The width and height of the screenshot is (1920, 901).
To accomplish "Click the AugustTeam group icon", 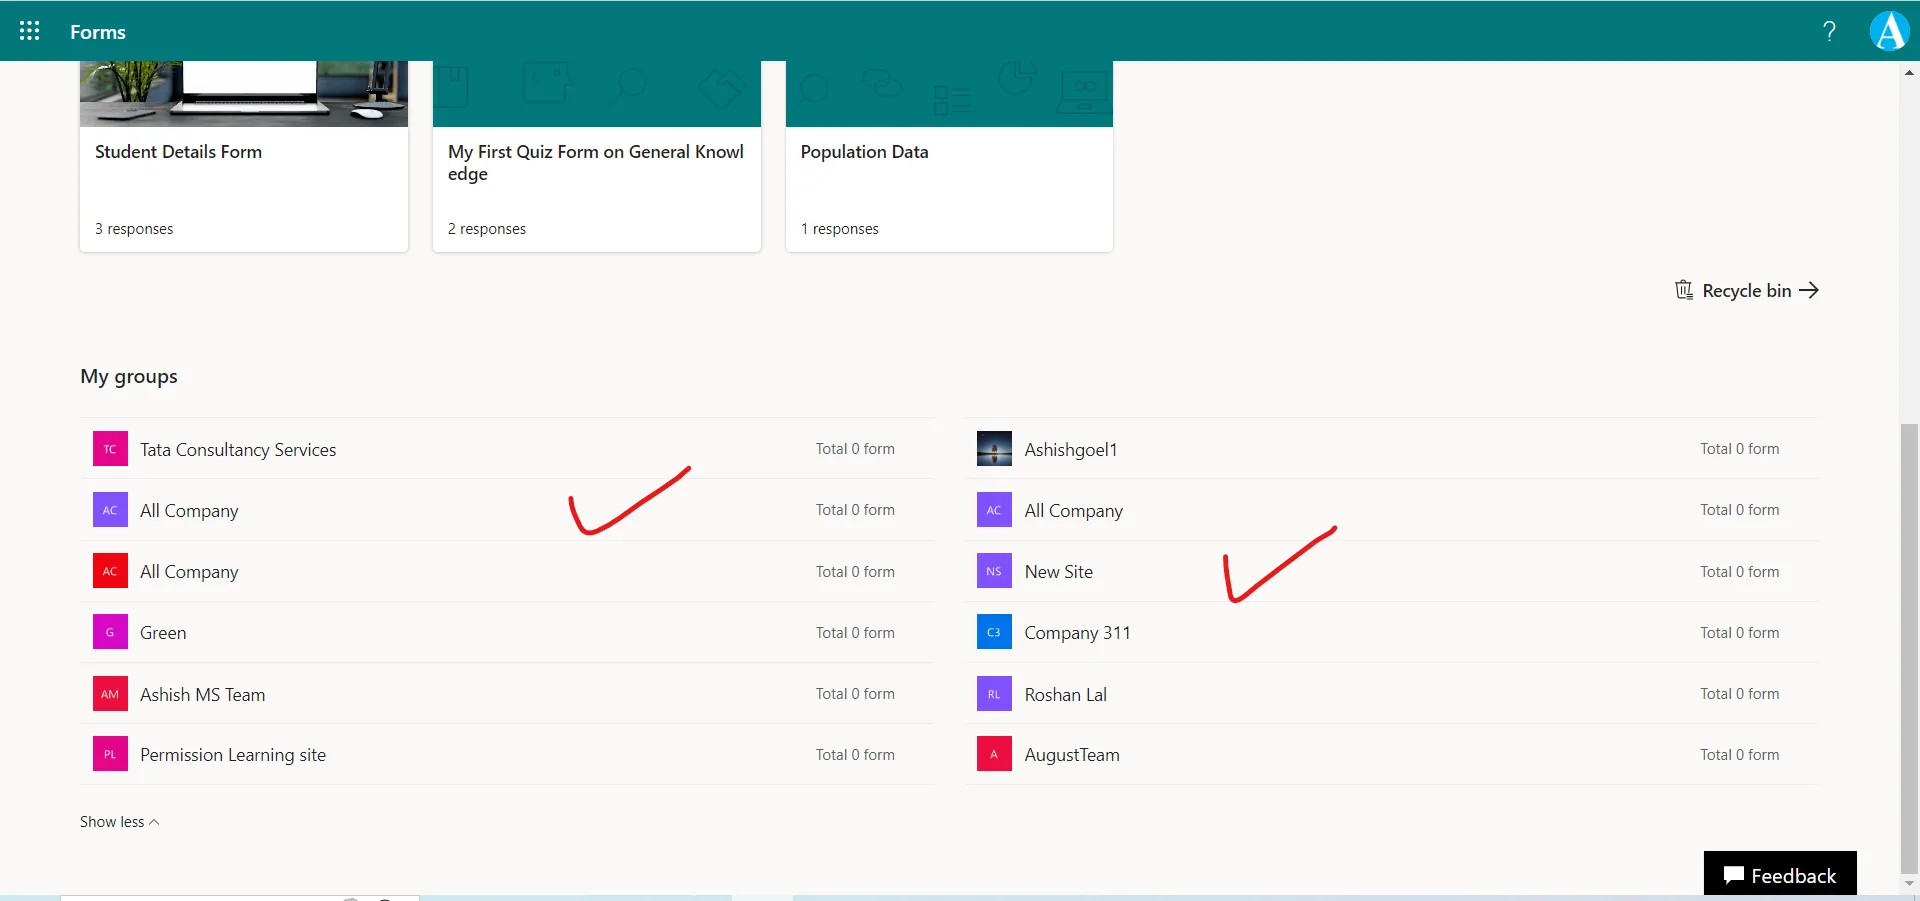I will (993, 754).
